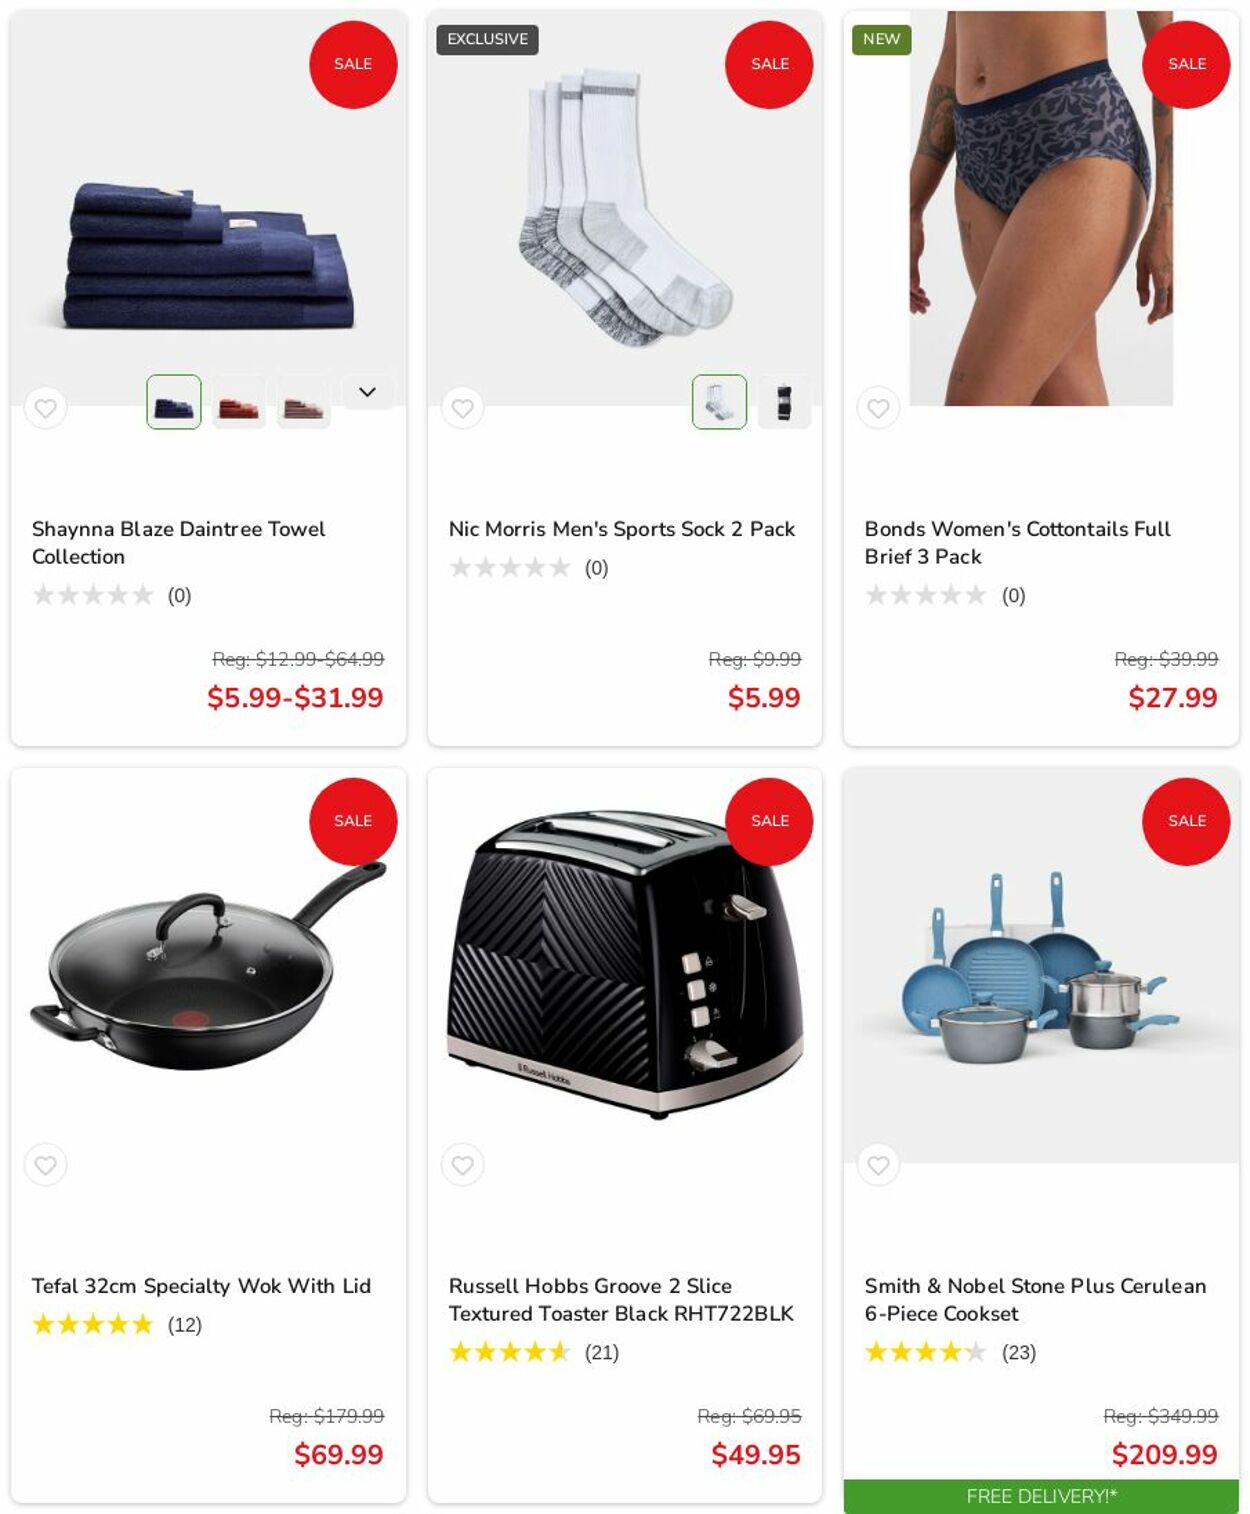Select black sock colour variant

(x=784, y=402)
